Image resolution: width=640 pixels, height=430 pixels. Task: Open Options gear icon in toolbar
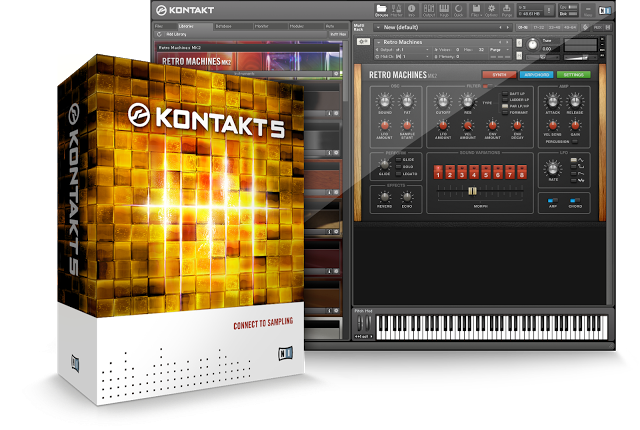point(491,9)
